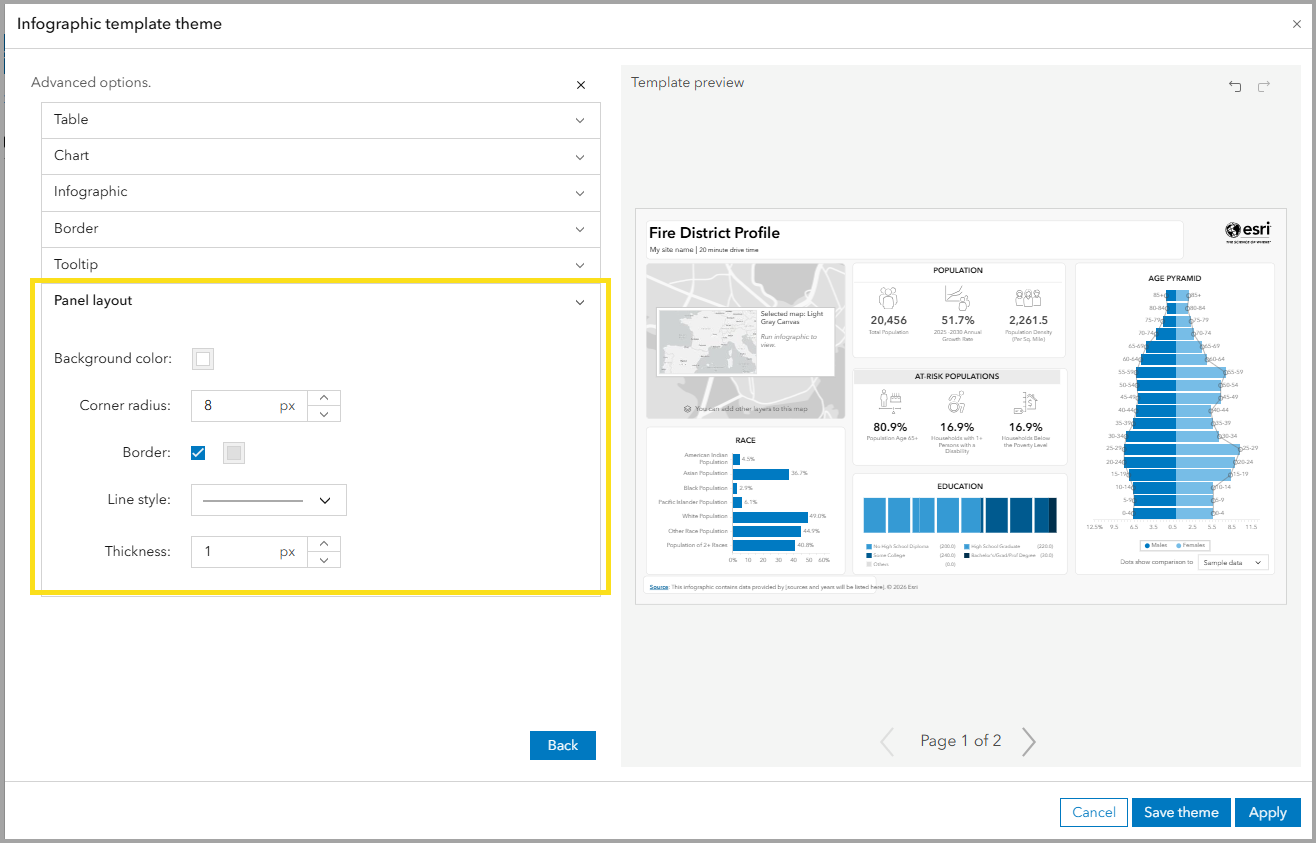
Task: Expand the Infographic options section
Action: click(x=320, y=192)
